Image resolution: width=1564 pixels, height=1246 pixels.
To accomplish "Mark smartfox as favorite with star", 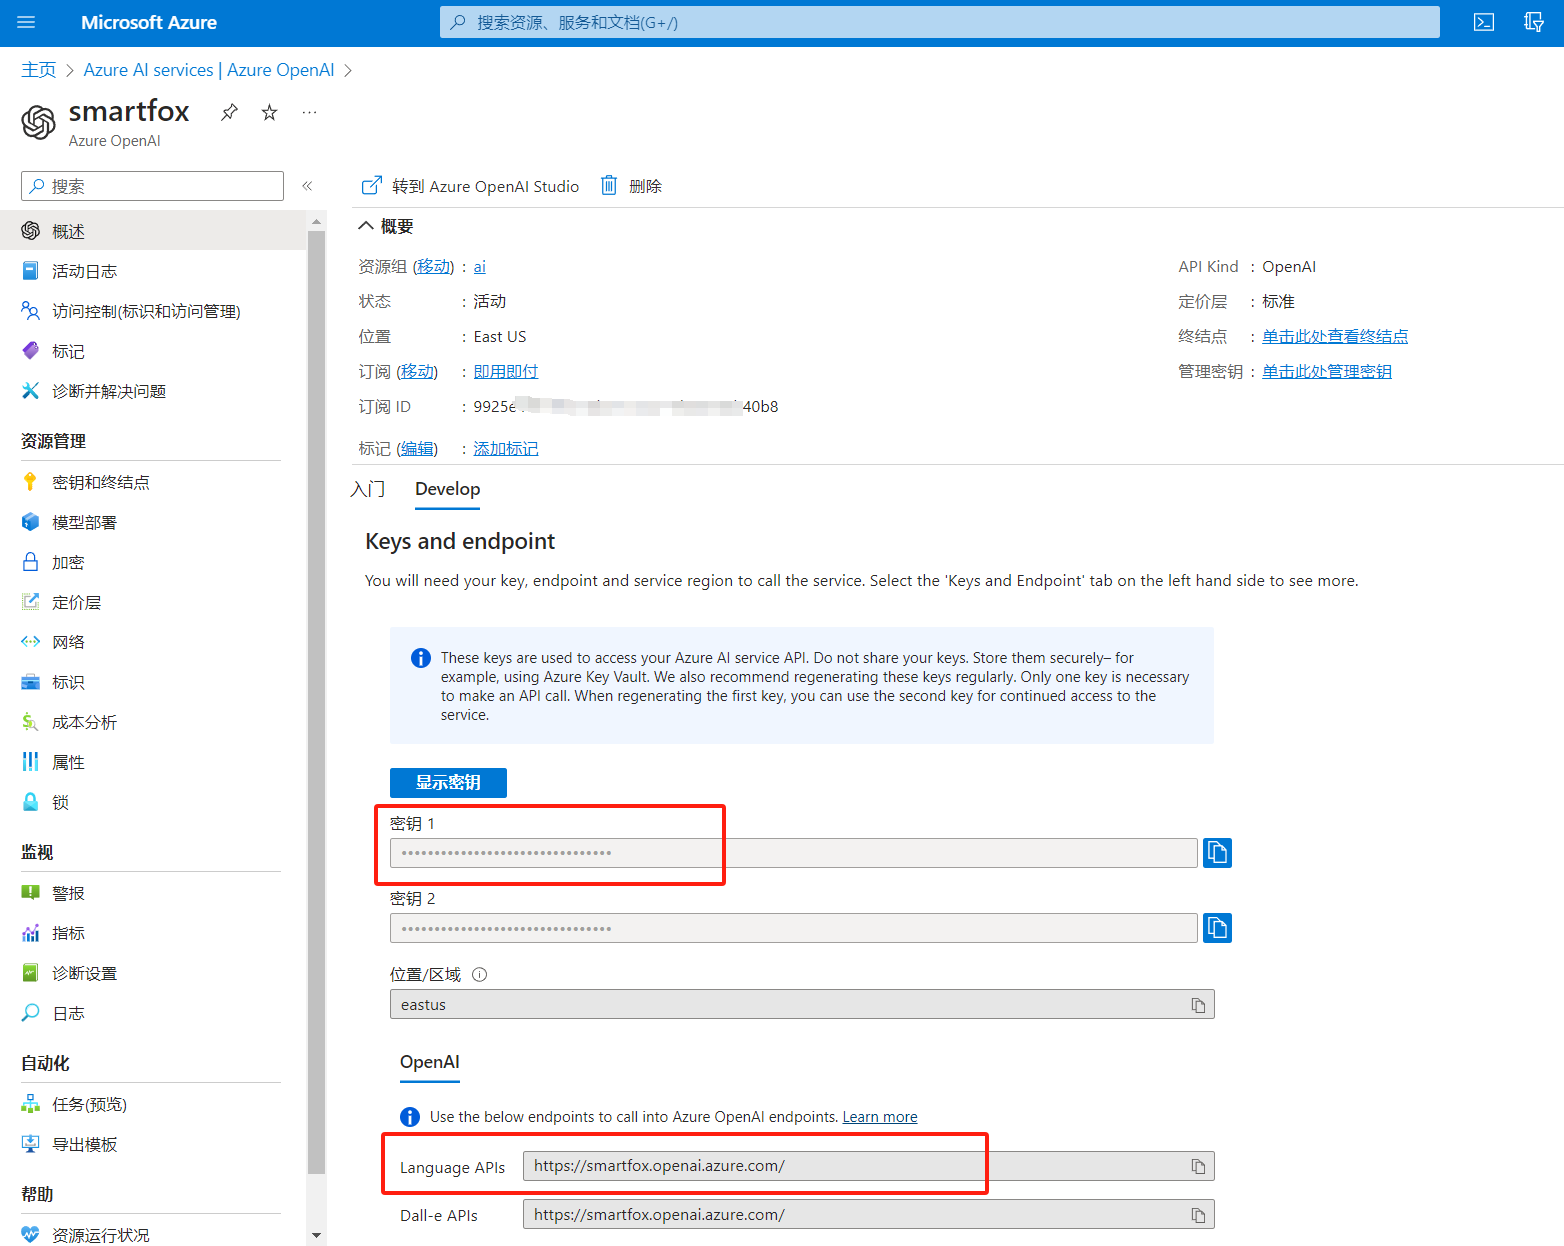I will click(269, 112).
